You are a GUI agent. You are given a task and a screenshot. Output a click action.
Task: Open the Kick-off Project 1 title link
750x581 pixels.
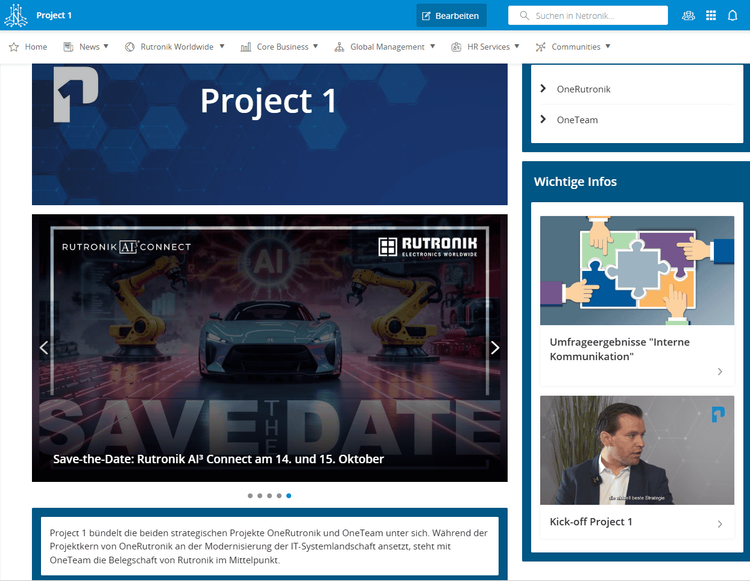click(591, 522)
